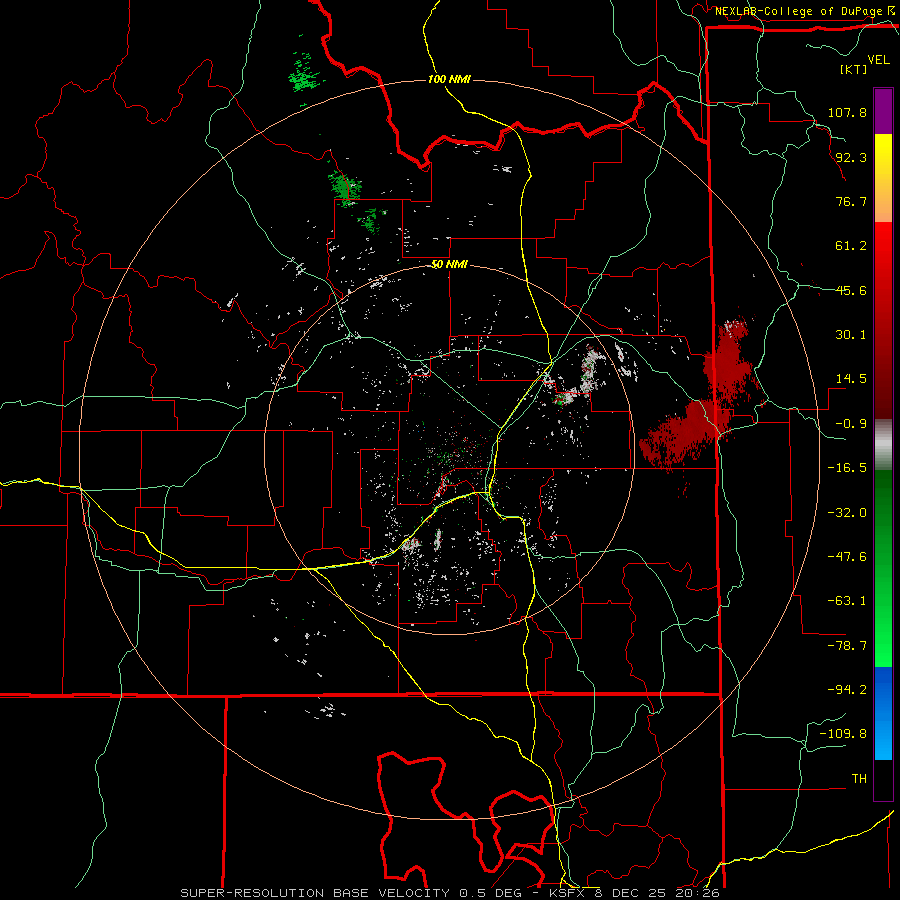Click the 107.8 scale value
This screenshot has height=900, width=900.
coord(847,112)
